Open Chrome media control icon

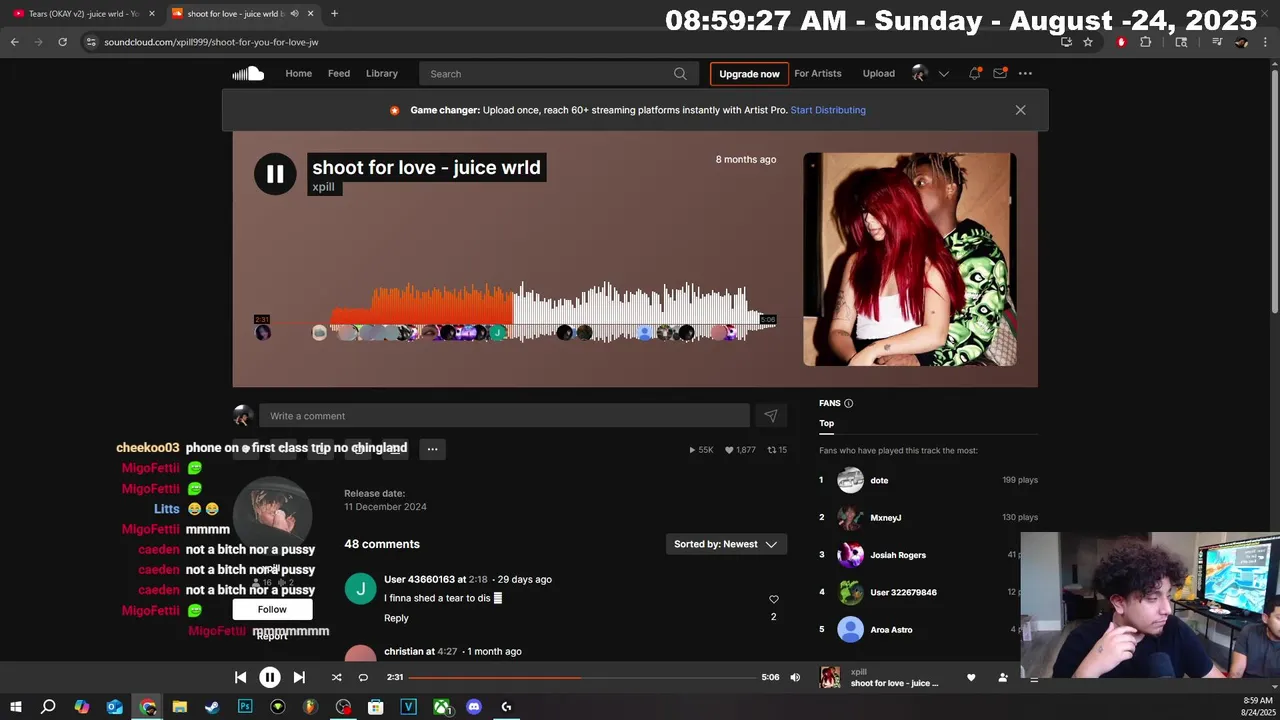pos(1217,42)
